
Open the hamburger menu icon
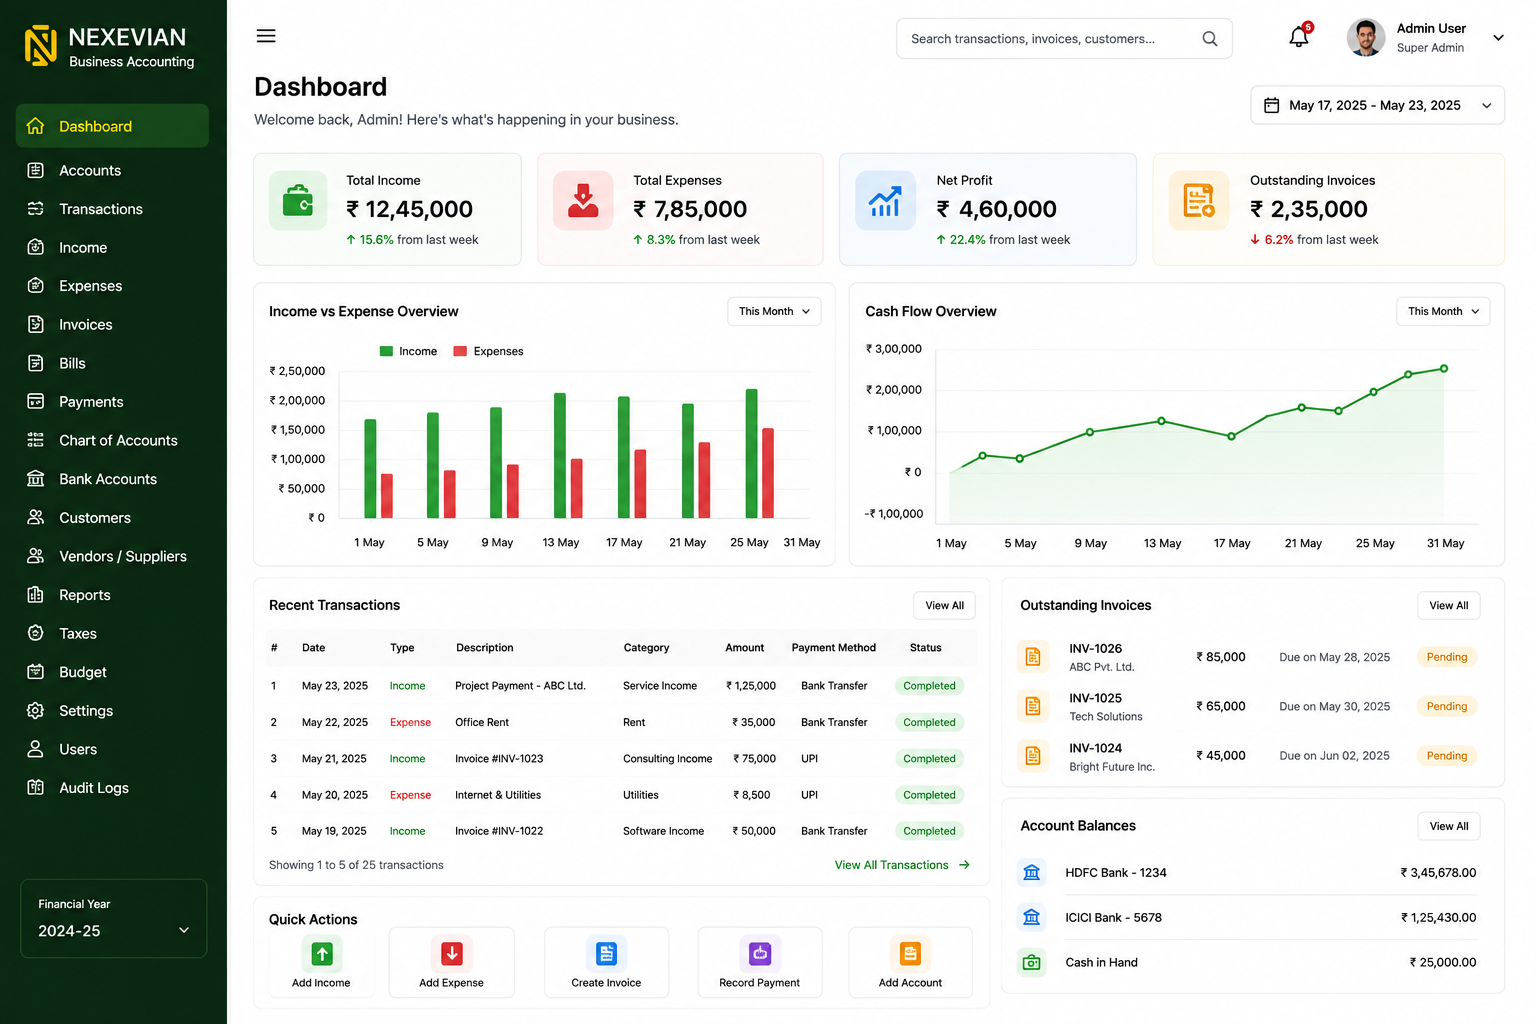[x=266, y=36]
